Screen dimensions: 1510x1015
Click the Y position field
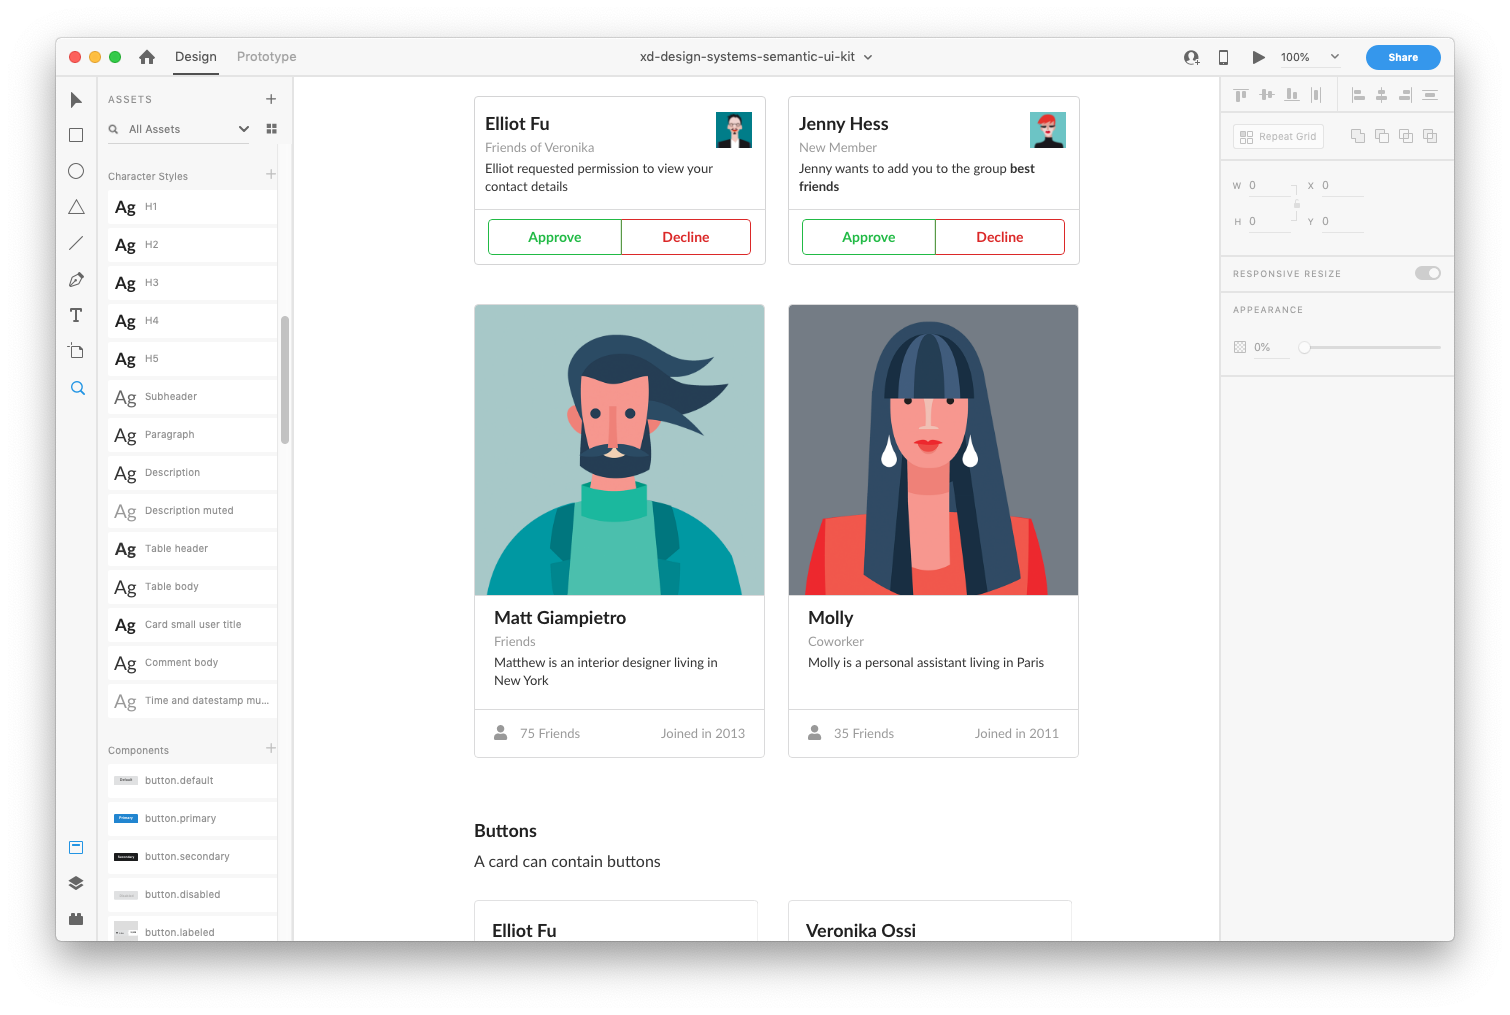click(1342, 222)
